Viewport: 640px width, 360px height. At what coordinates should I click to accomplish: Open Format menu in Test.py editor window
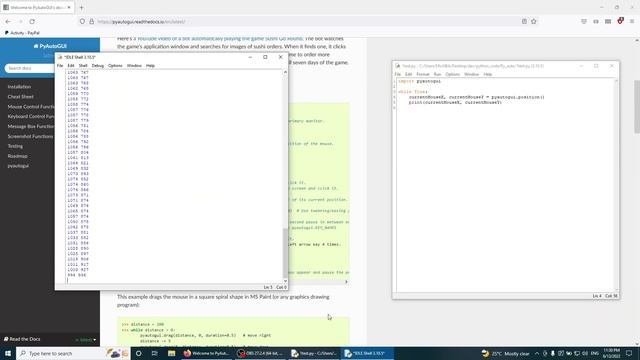coord(422,74)
